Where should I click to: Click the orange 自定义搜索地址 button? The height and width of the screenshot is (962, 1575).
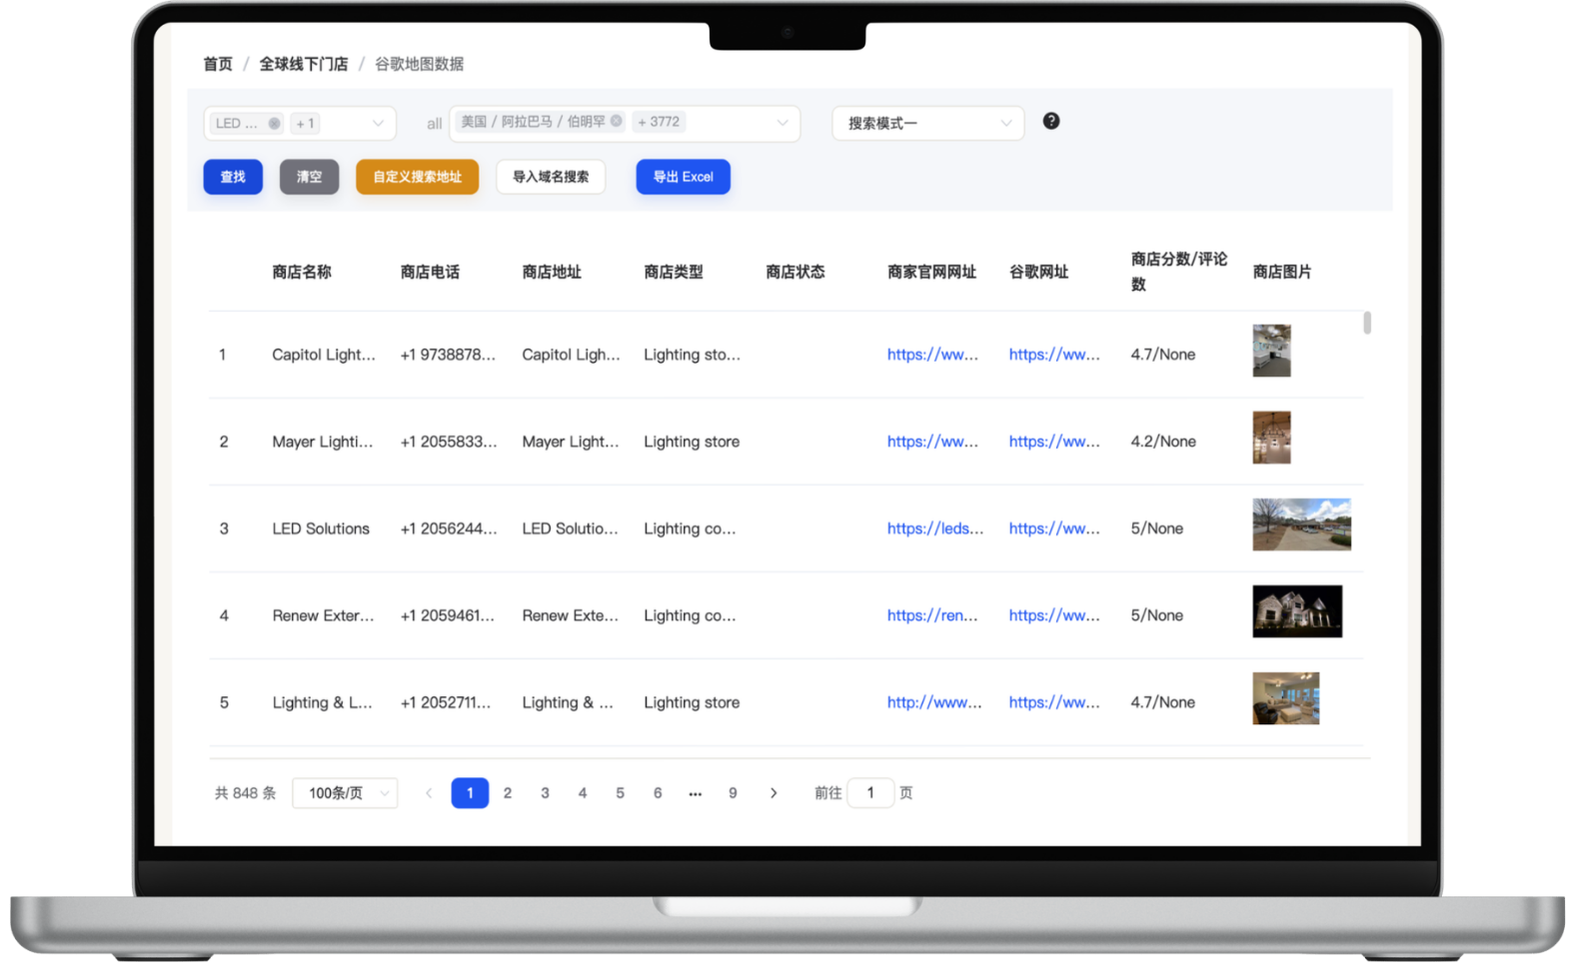click(x=417, y=177)
